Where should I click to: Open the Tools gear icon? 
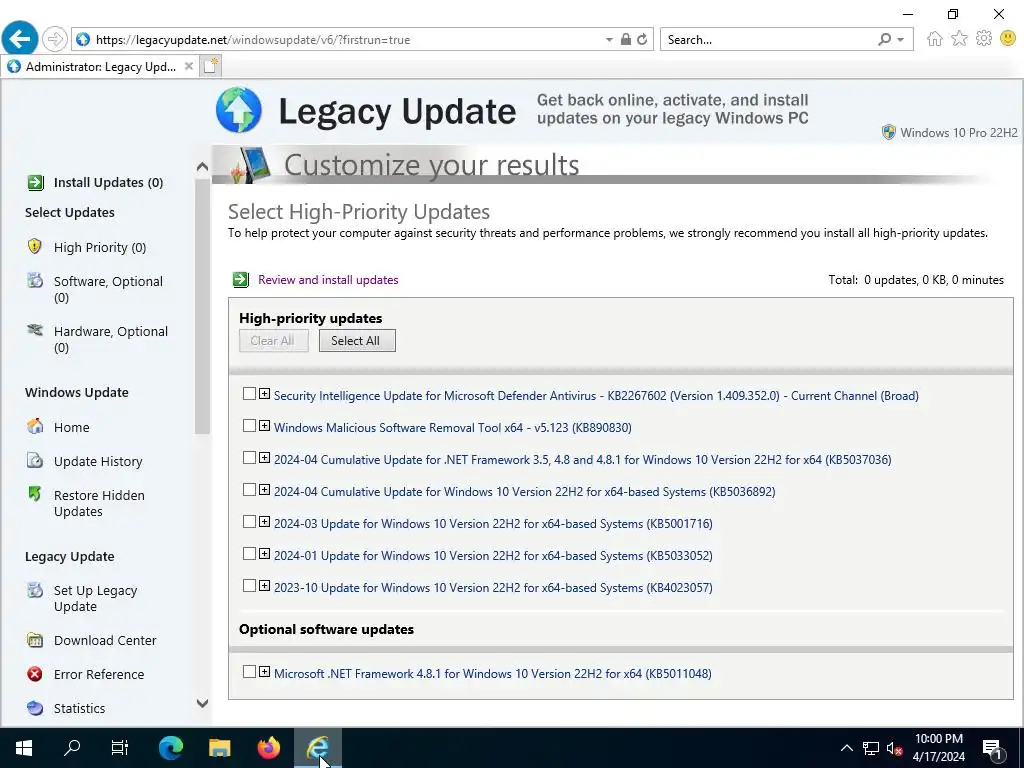pyautogui.click(x=984, y=39)
